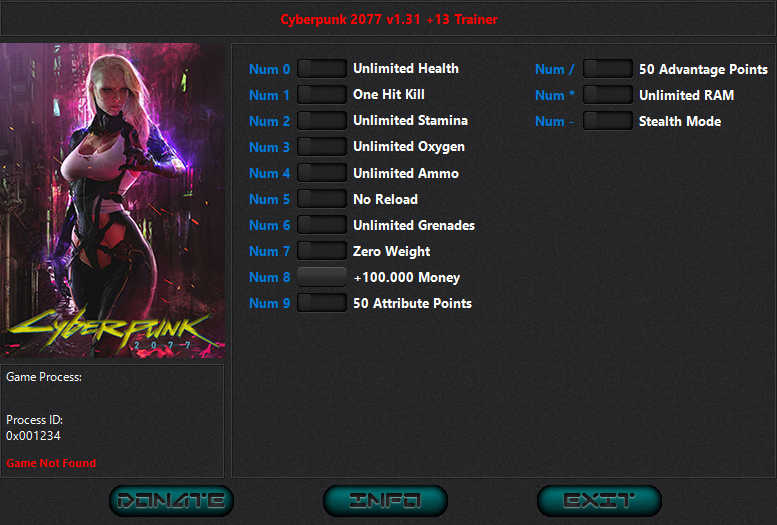Viewport: 777px width, 525px height.
Task: Toggle the Unlimited Oxygen switch
Action: (x=322, y=147)
